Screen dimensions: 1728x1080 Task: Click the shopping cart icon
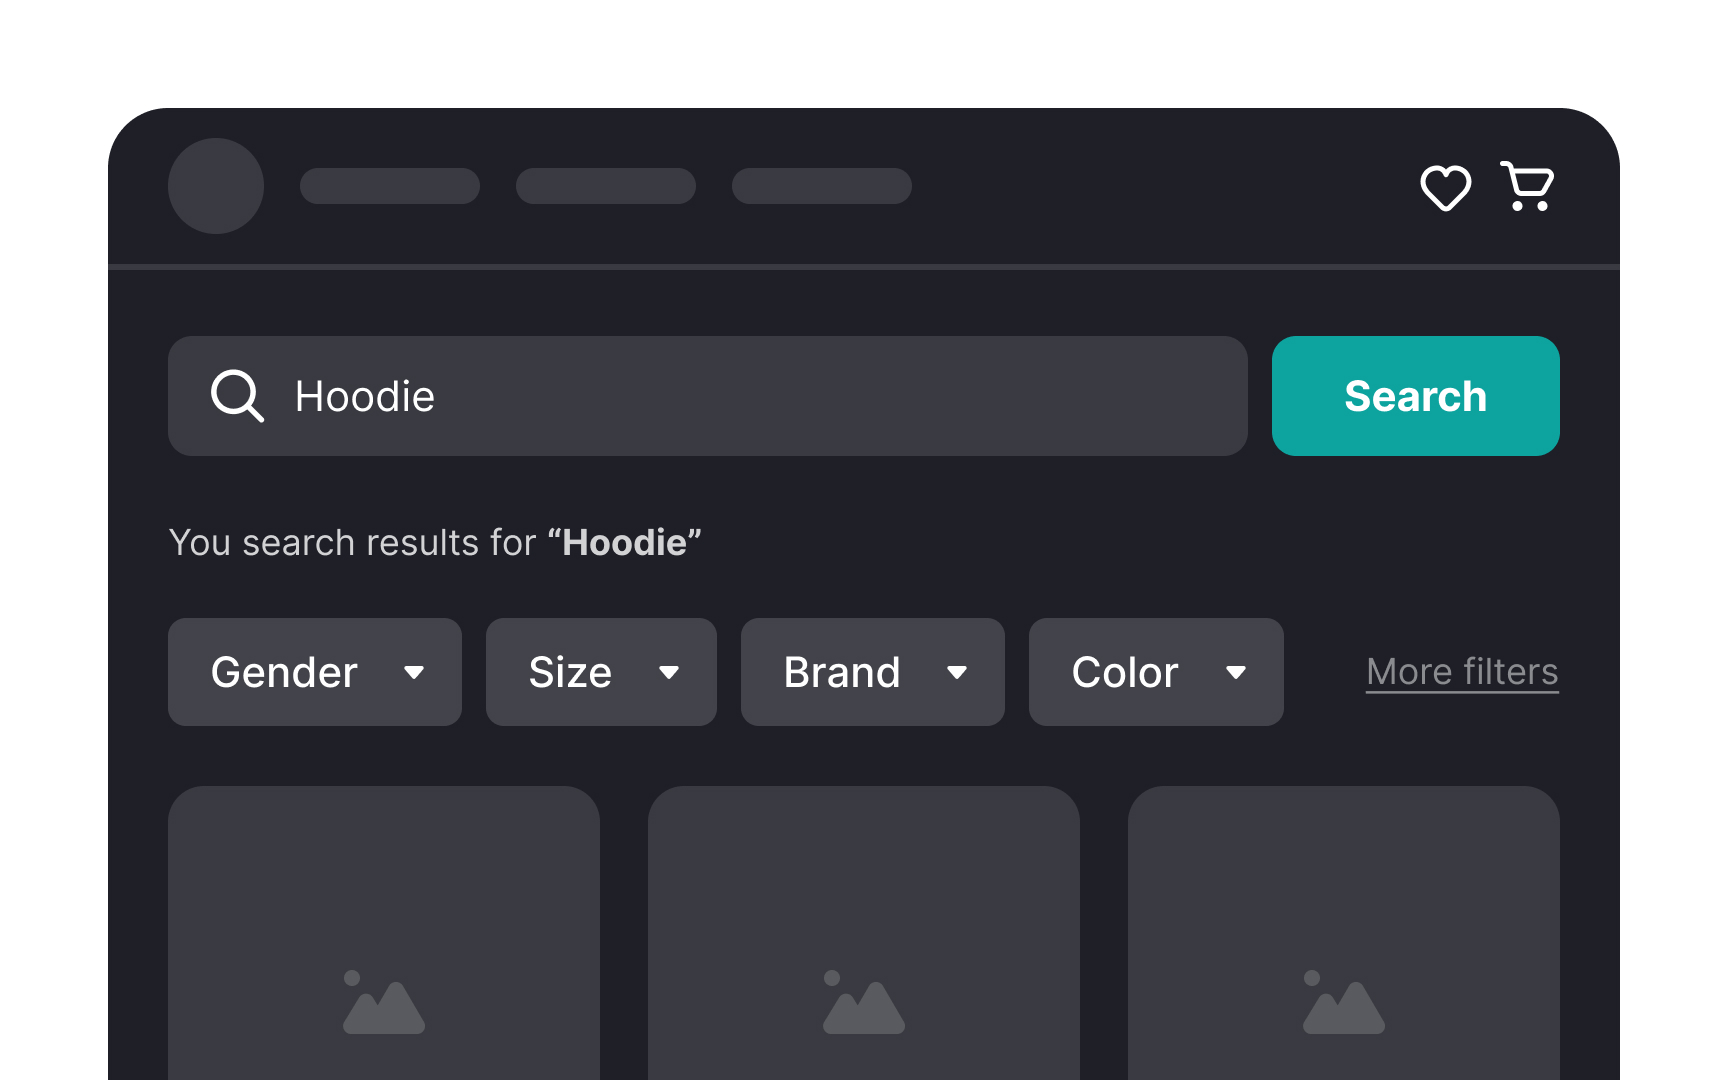coord(1526,186)
